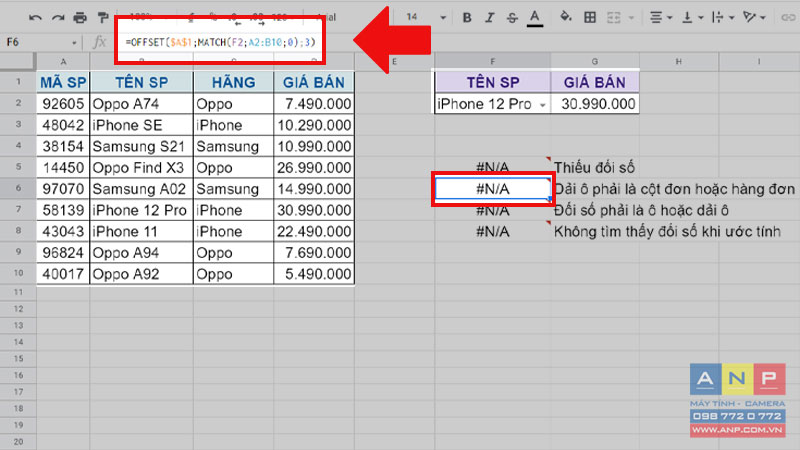
Task: Select the #N/A cell in row 8
Action: [492, 232]
